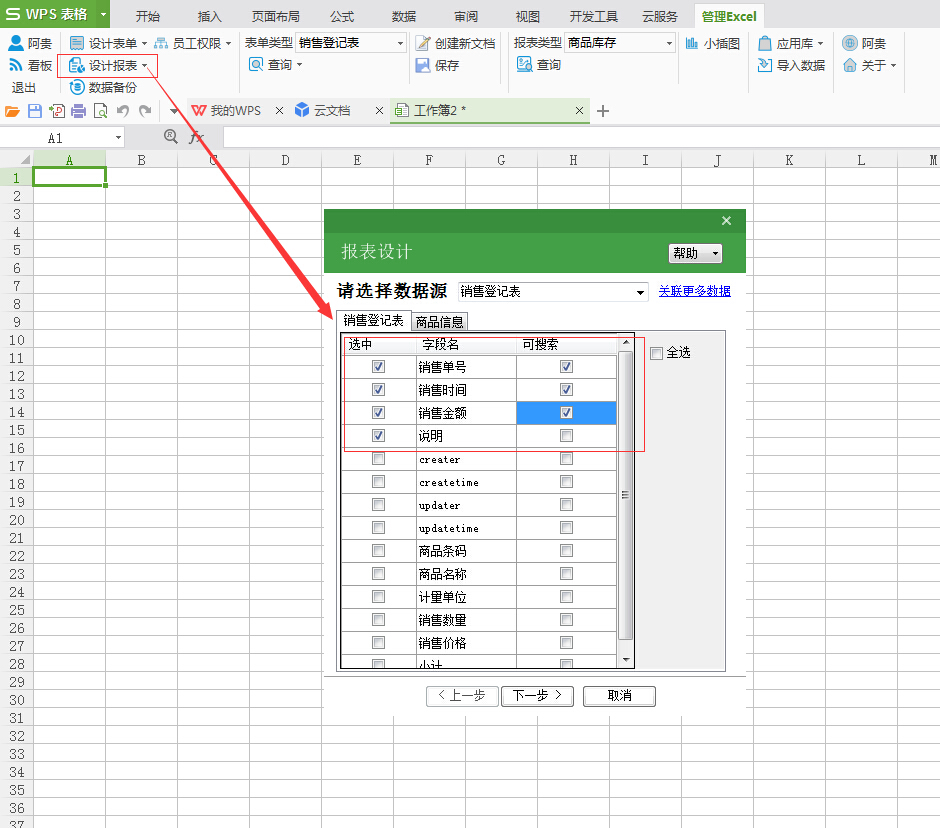The image size is (940, 828).
Task: Open the 公式 ribbon tab
Action: (x=342, y=16)
